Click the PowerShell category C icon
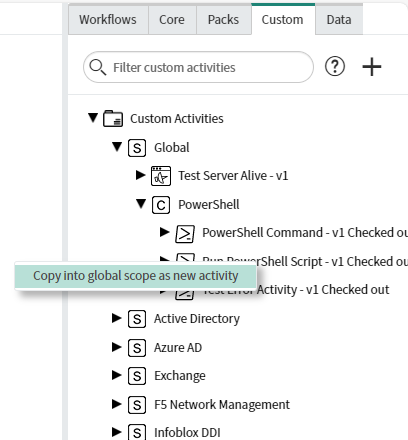This screenshot has width=408, height=440. click(x=161, y=205)
